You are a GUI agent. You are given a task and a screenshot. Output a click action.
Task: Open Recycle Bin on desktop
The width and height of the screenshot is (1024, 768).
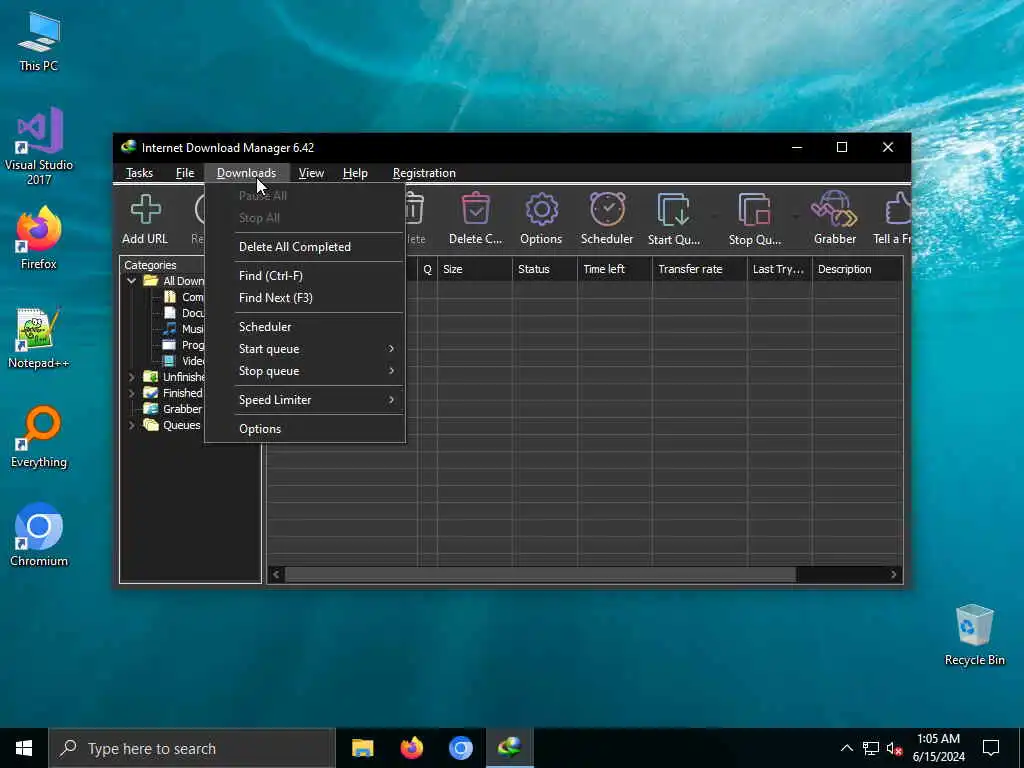click(974, 635)
